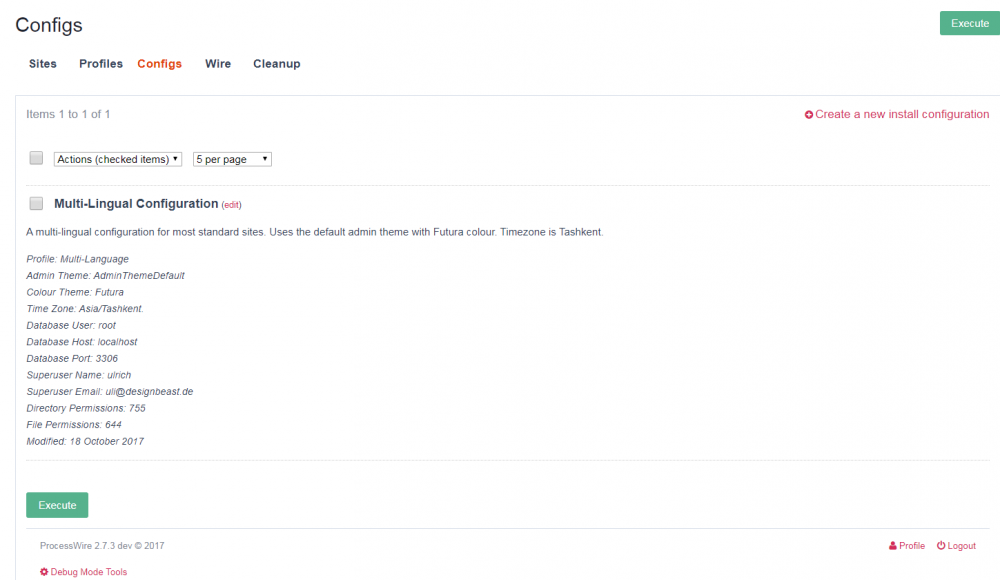
Task: Switch to the Profiles tab
Action: click(100, 63)
